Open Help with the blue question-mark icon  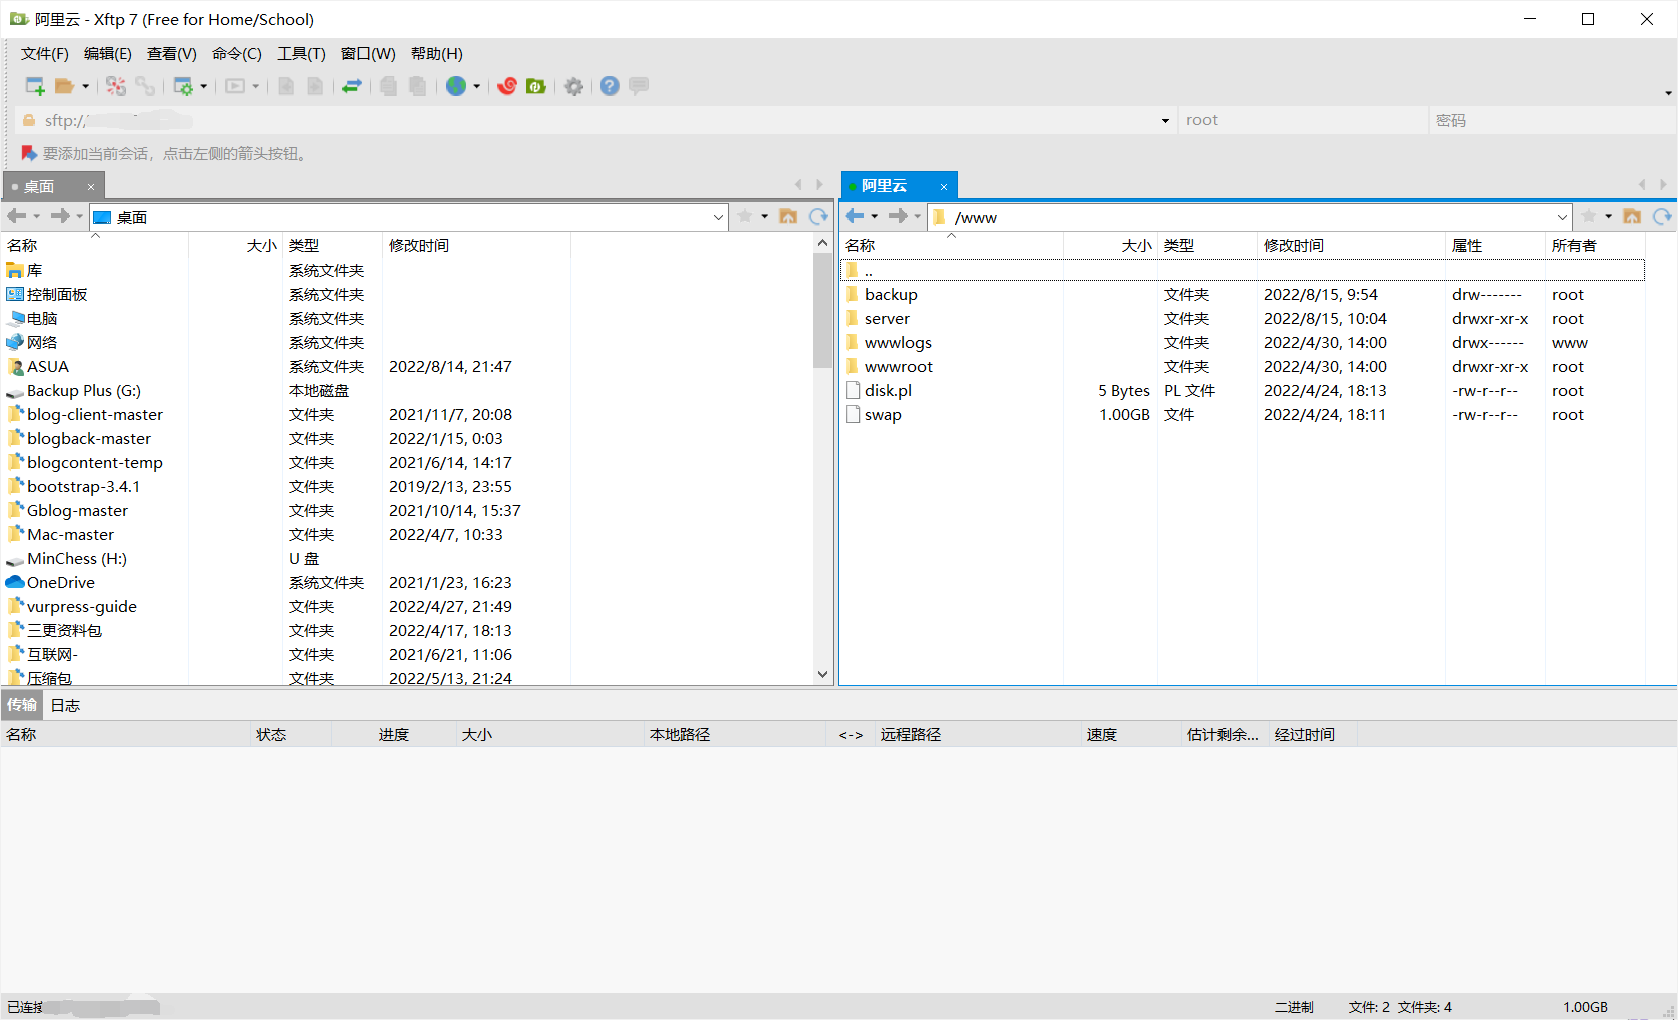(x=610, y=86)
